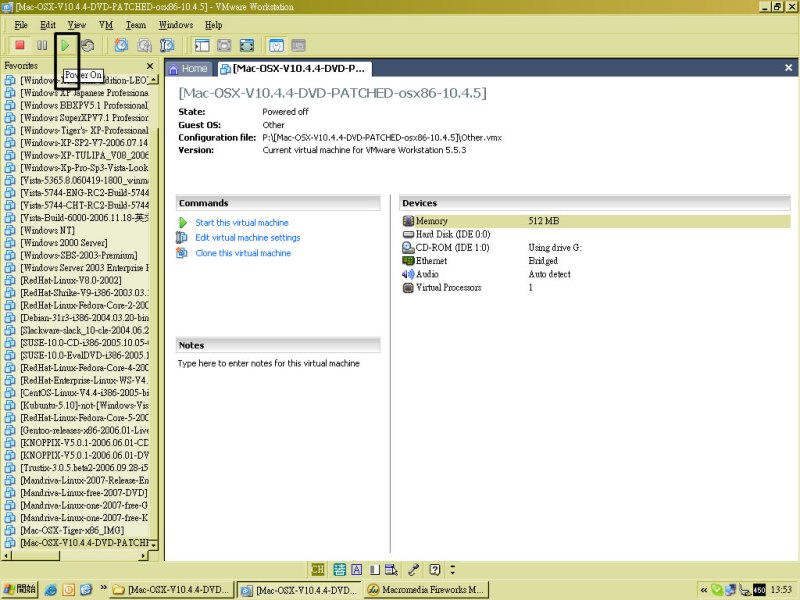Click the language bar help icon
800x600 pixels.
click(x=434, y=569)
